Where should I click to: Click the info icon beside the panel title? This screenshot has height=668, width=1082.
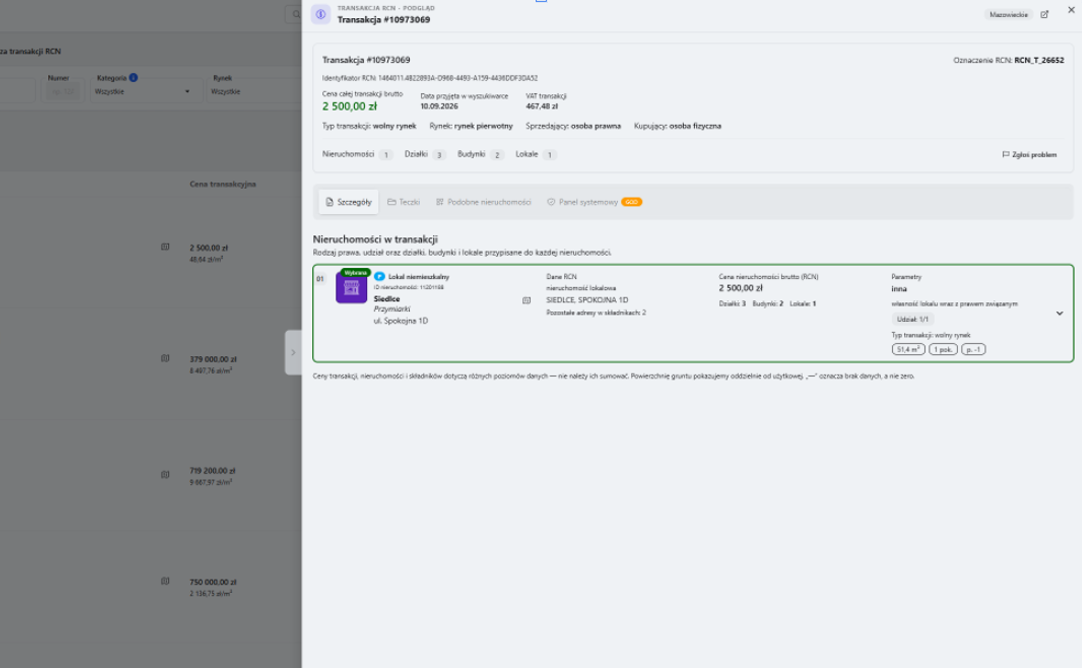[321, 14]
